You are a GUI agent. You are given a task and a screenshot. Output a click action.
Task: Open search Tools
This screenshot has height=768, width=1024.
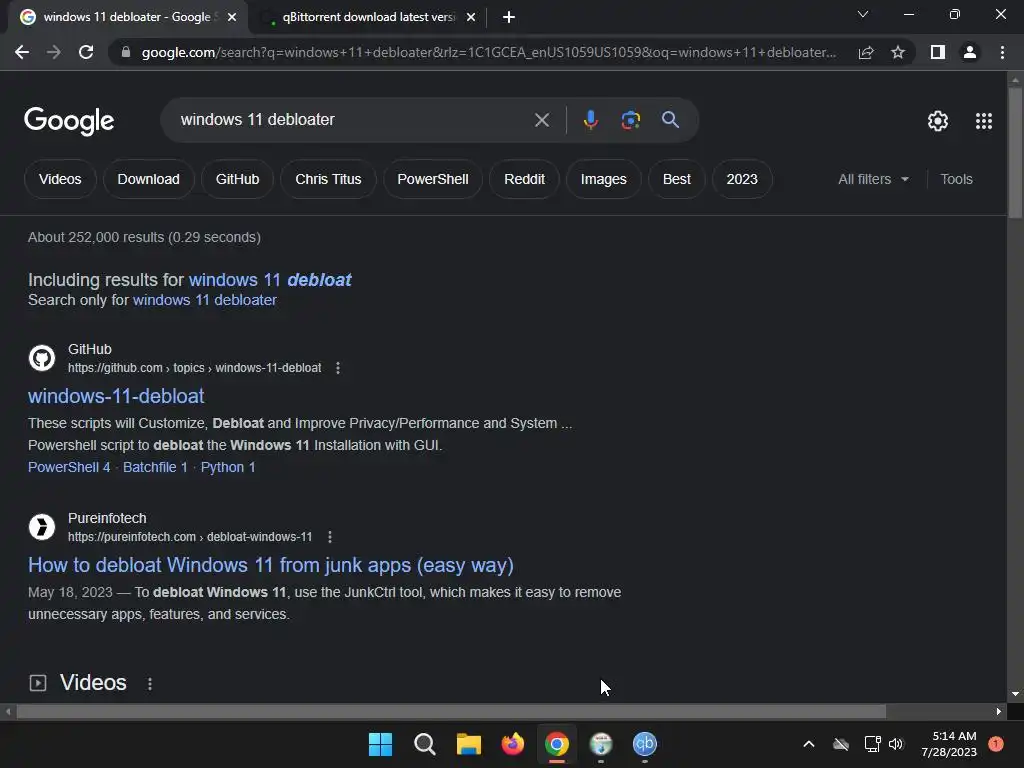tap(956, 179)
